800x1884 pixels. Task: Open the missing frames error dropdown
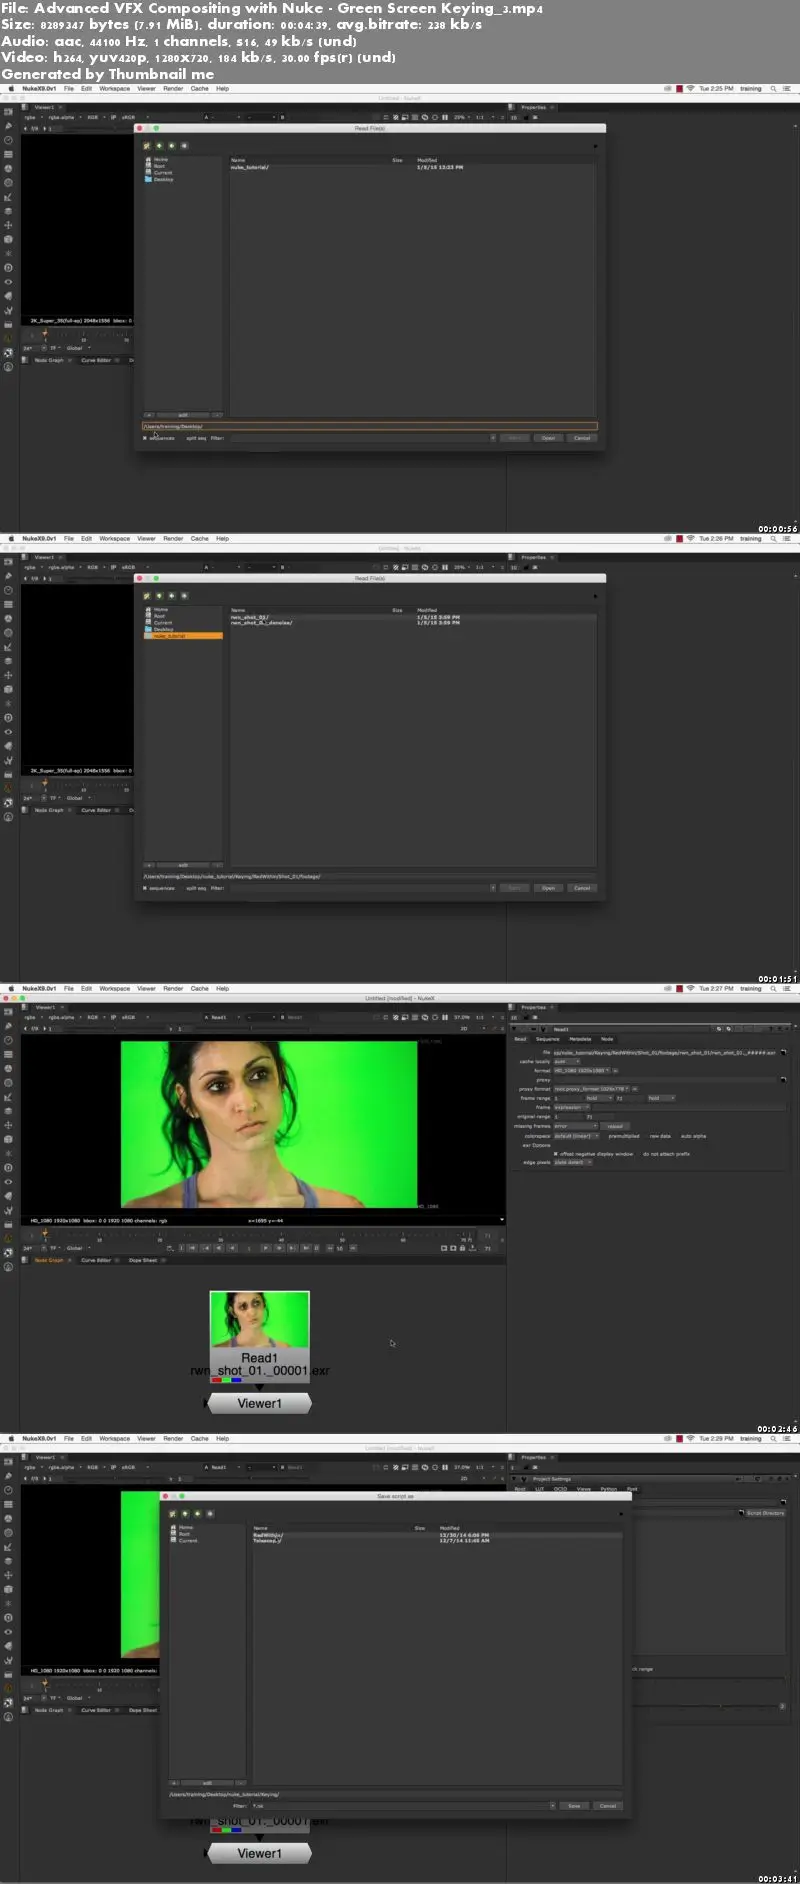pyautogui.click(x=576, y=1126)
